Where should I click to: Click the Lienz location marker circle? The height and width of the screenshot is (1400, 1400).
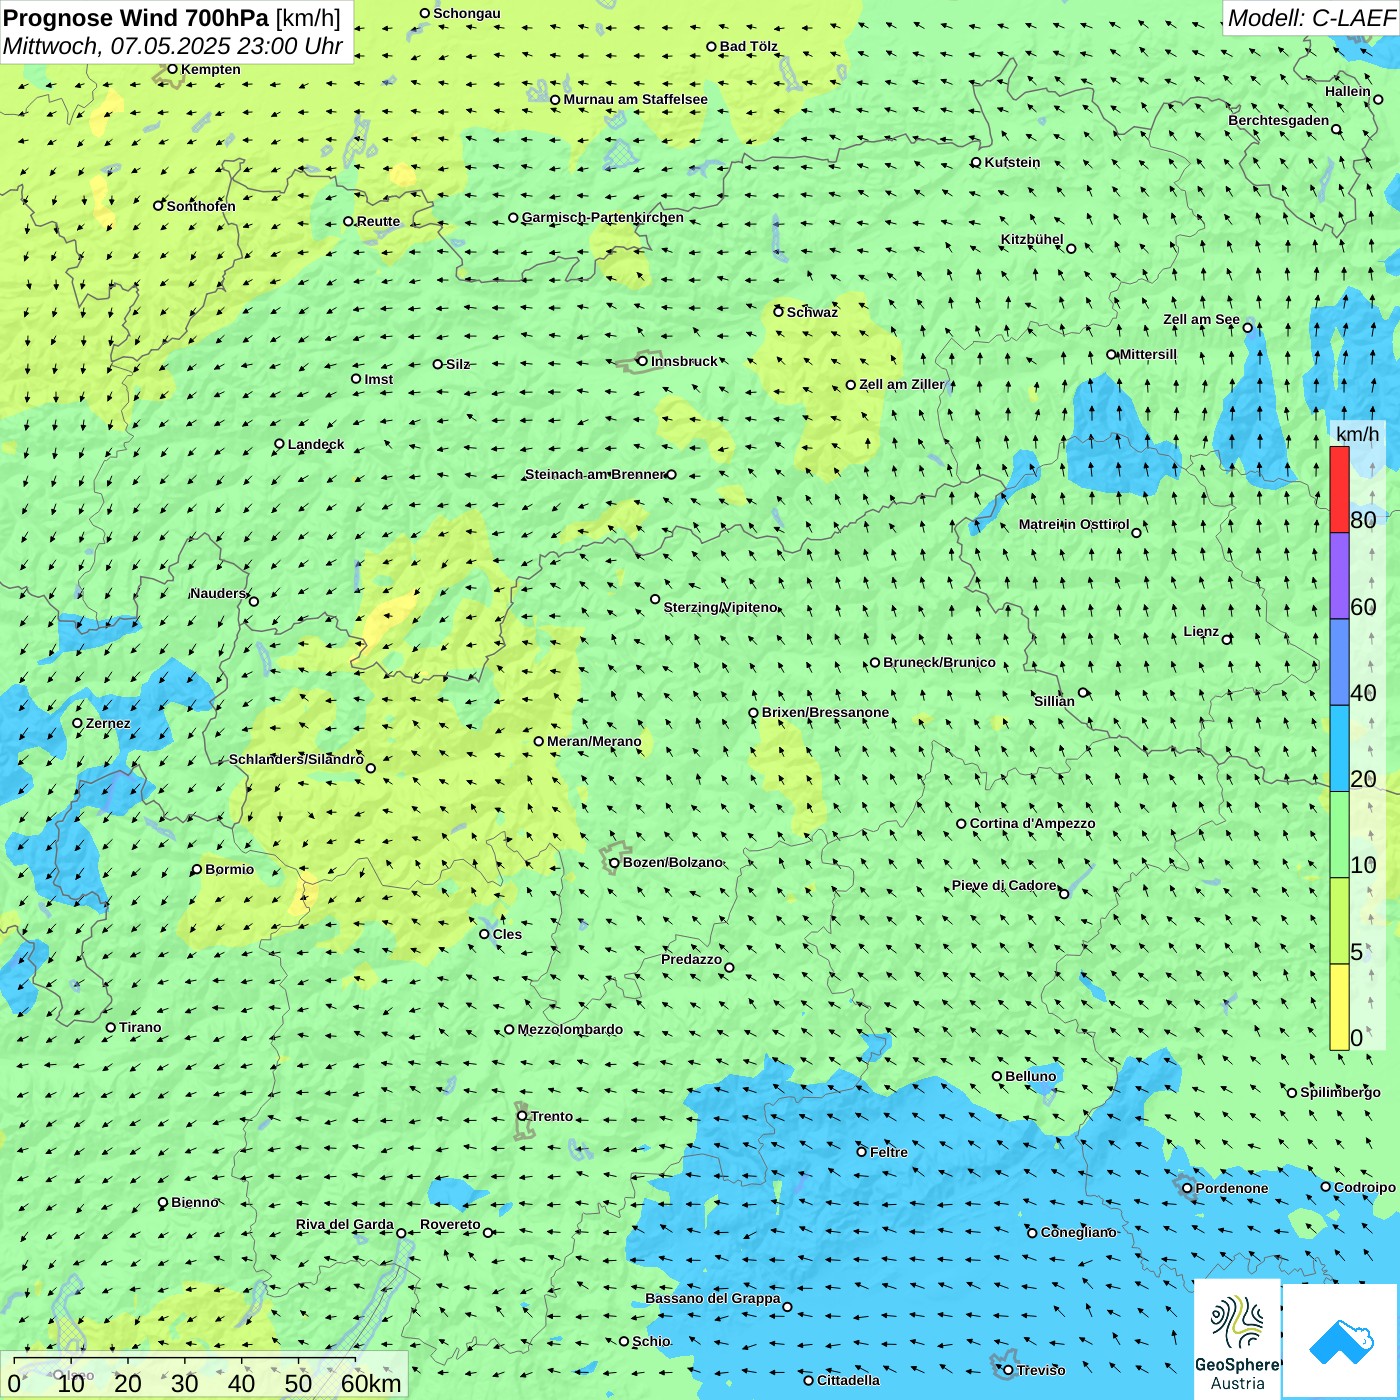point(1227,639)
